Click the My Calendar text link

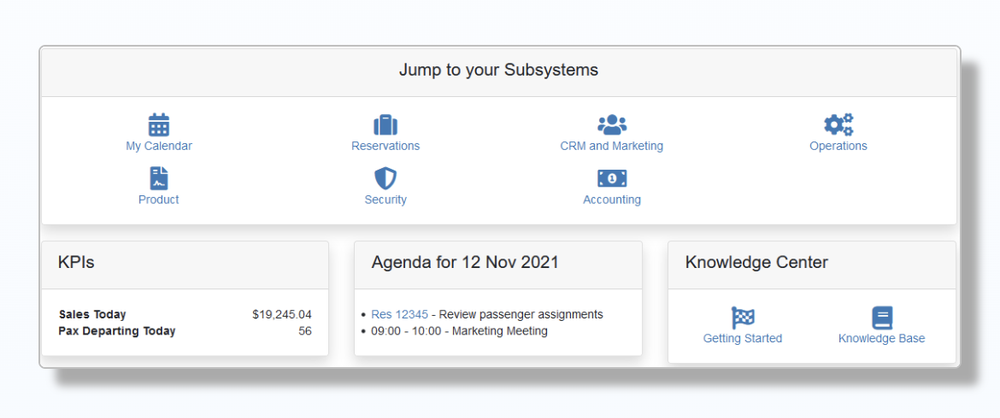click(x=159, y=146)
